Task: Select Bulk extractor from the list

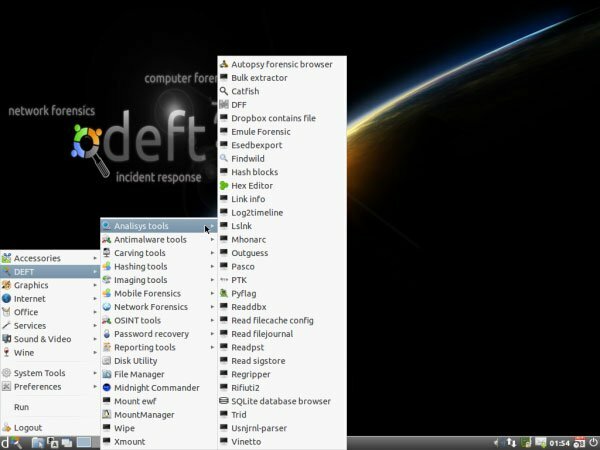Action: (x=259, y=77)
